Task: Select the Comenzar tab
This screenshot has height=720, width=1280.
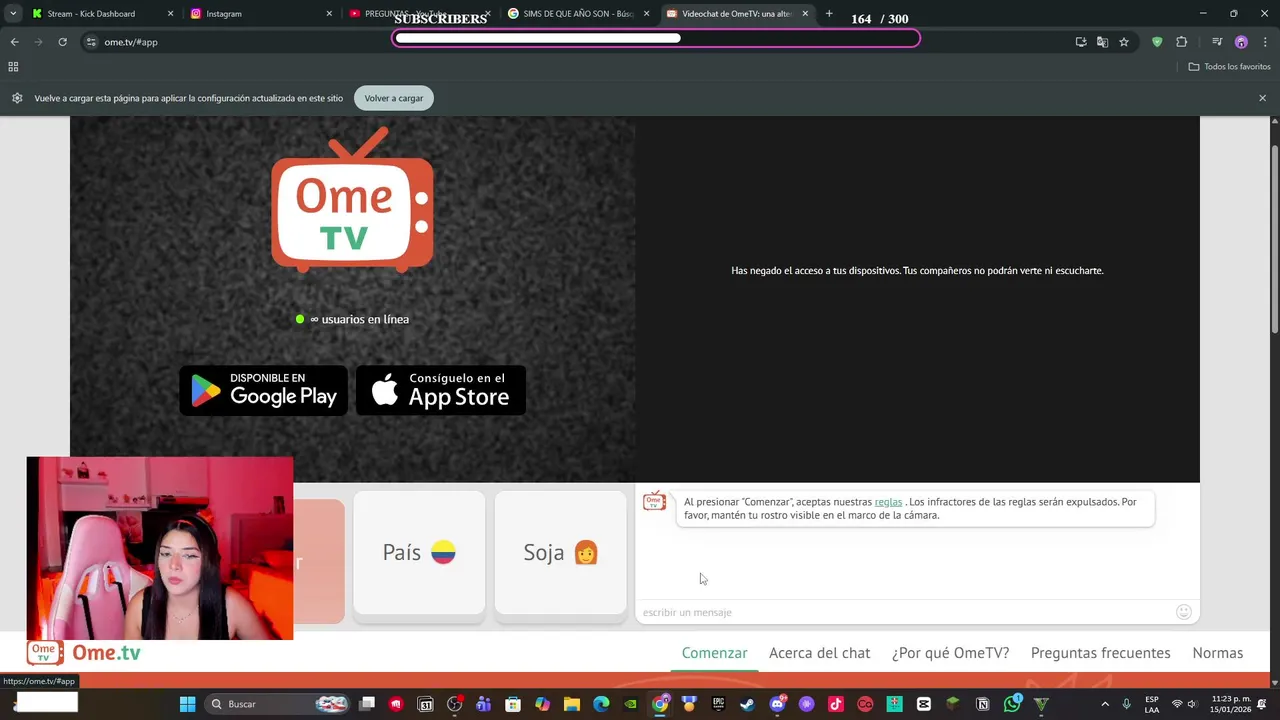Action: click(x=714, y=653)
